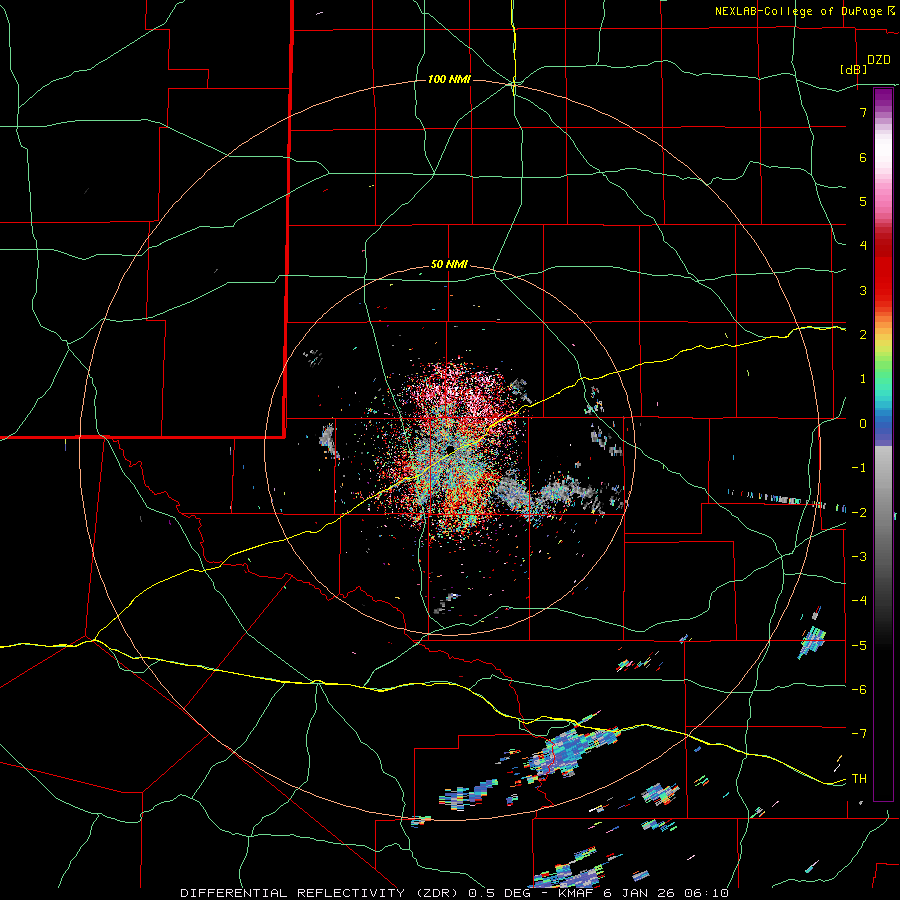Click the color scale value 6
The width and height of the screenshot is (900, 900).
coord(863,157)
